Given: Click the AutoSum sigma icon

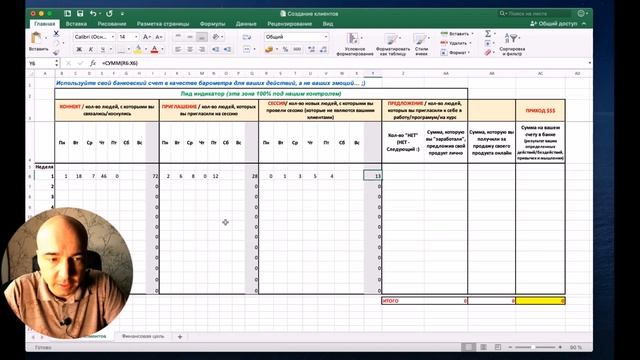Looking at the screenshot, I should point(488,33).
